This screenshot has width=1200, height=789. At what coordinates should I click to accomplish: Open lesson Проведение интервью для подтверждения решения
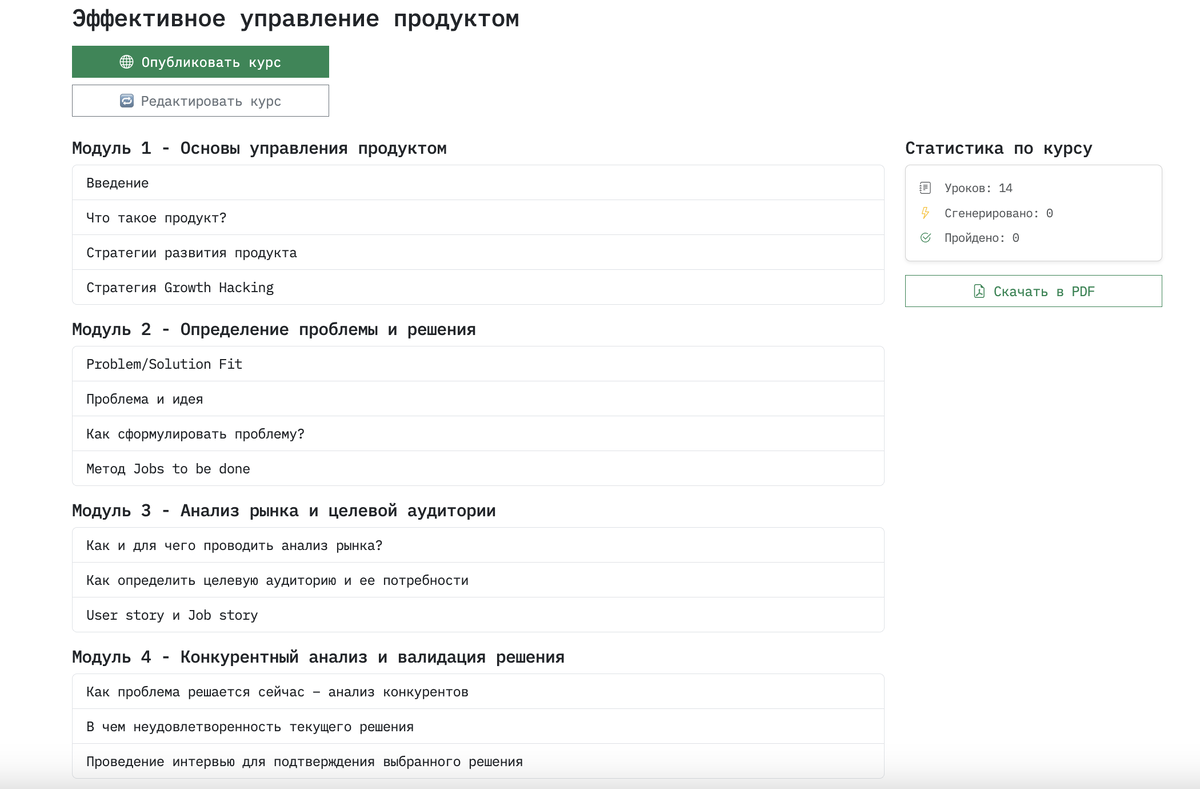tap(478, 761)
